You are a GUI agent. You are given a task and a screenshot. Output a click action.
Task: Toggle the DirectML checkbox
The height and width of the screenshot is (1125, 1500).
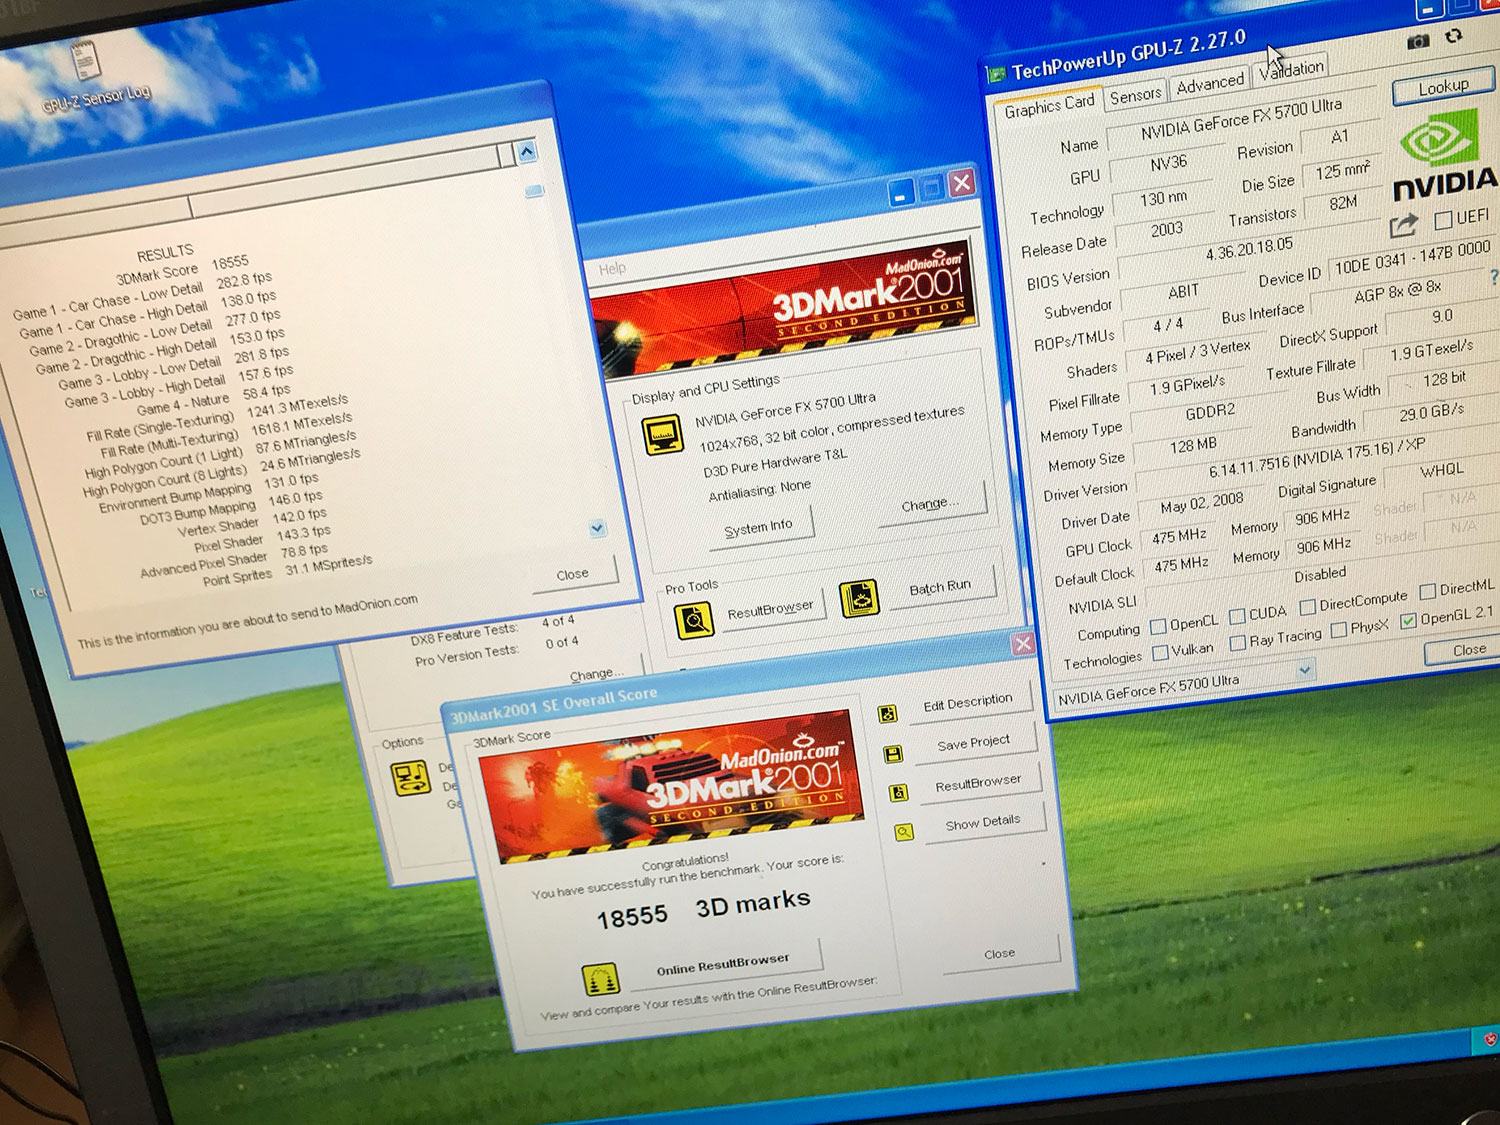click(x=1427, y=591)
